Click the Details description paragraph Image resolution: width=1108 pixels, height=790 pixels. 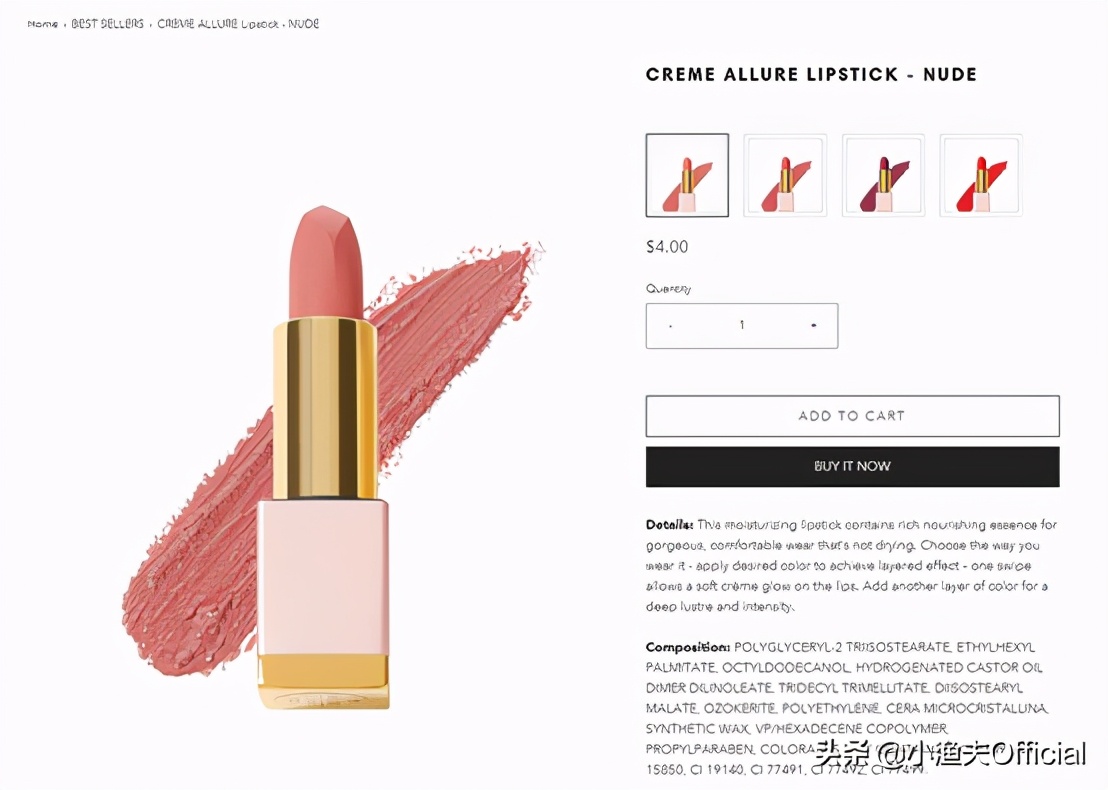[851, 565]
